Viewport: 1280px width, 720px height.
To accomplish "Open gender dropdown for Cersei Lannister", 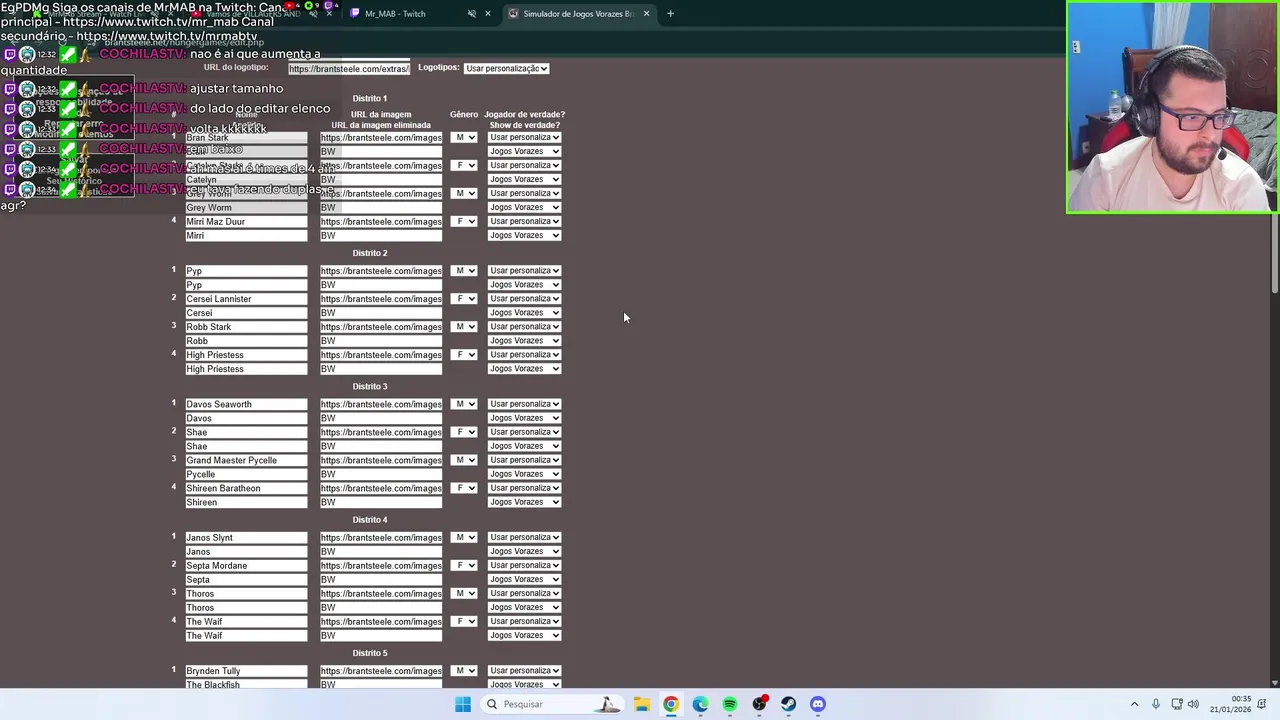I will tap(464, 299).
